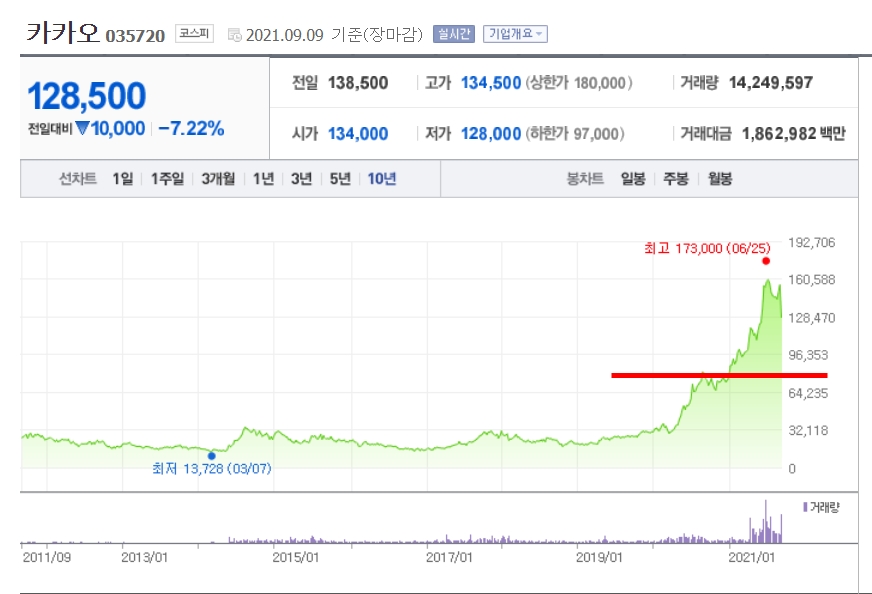872x594 pixels.
Task: Show the 5년 line chart
Action: [x=340, y=179]
